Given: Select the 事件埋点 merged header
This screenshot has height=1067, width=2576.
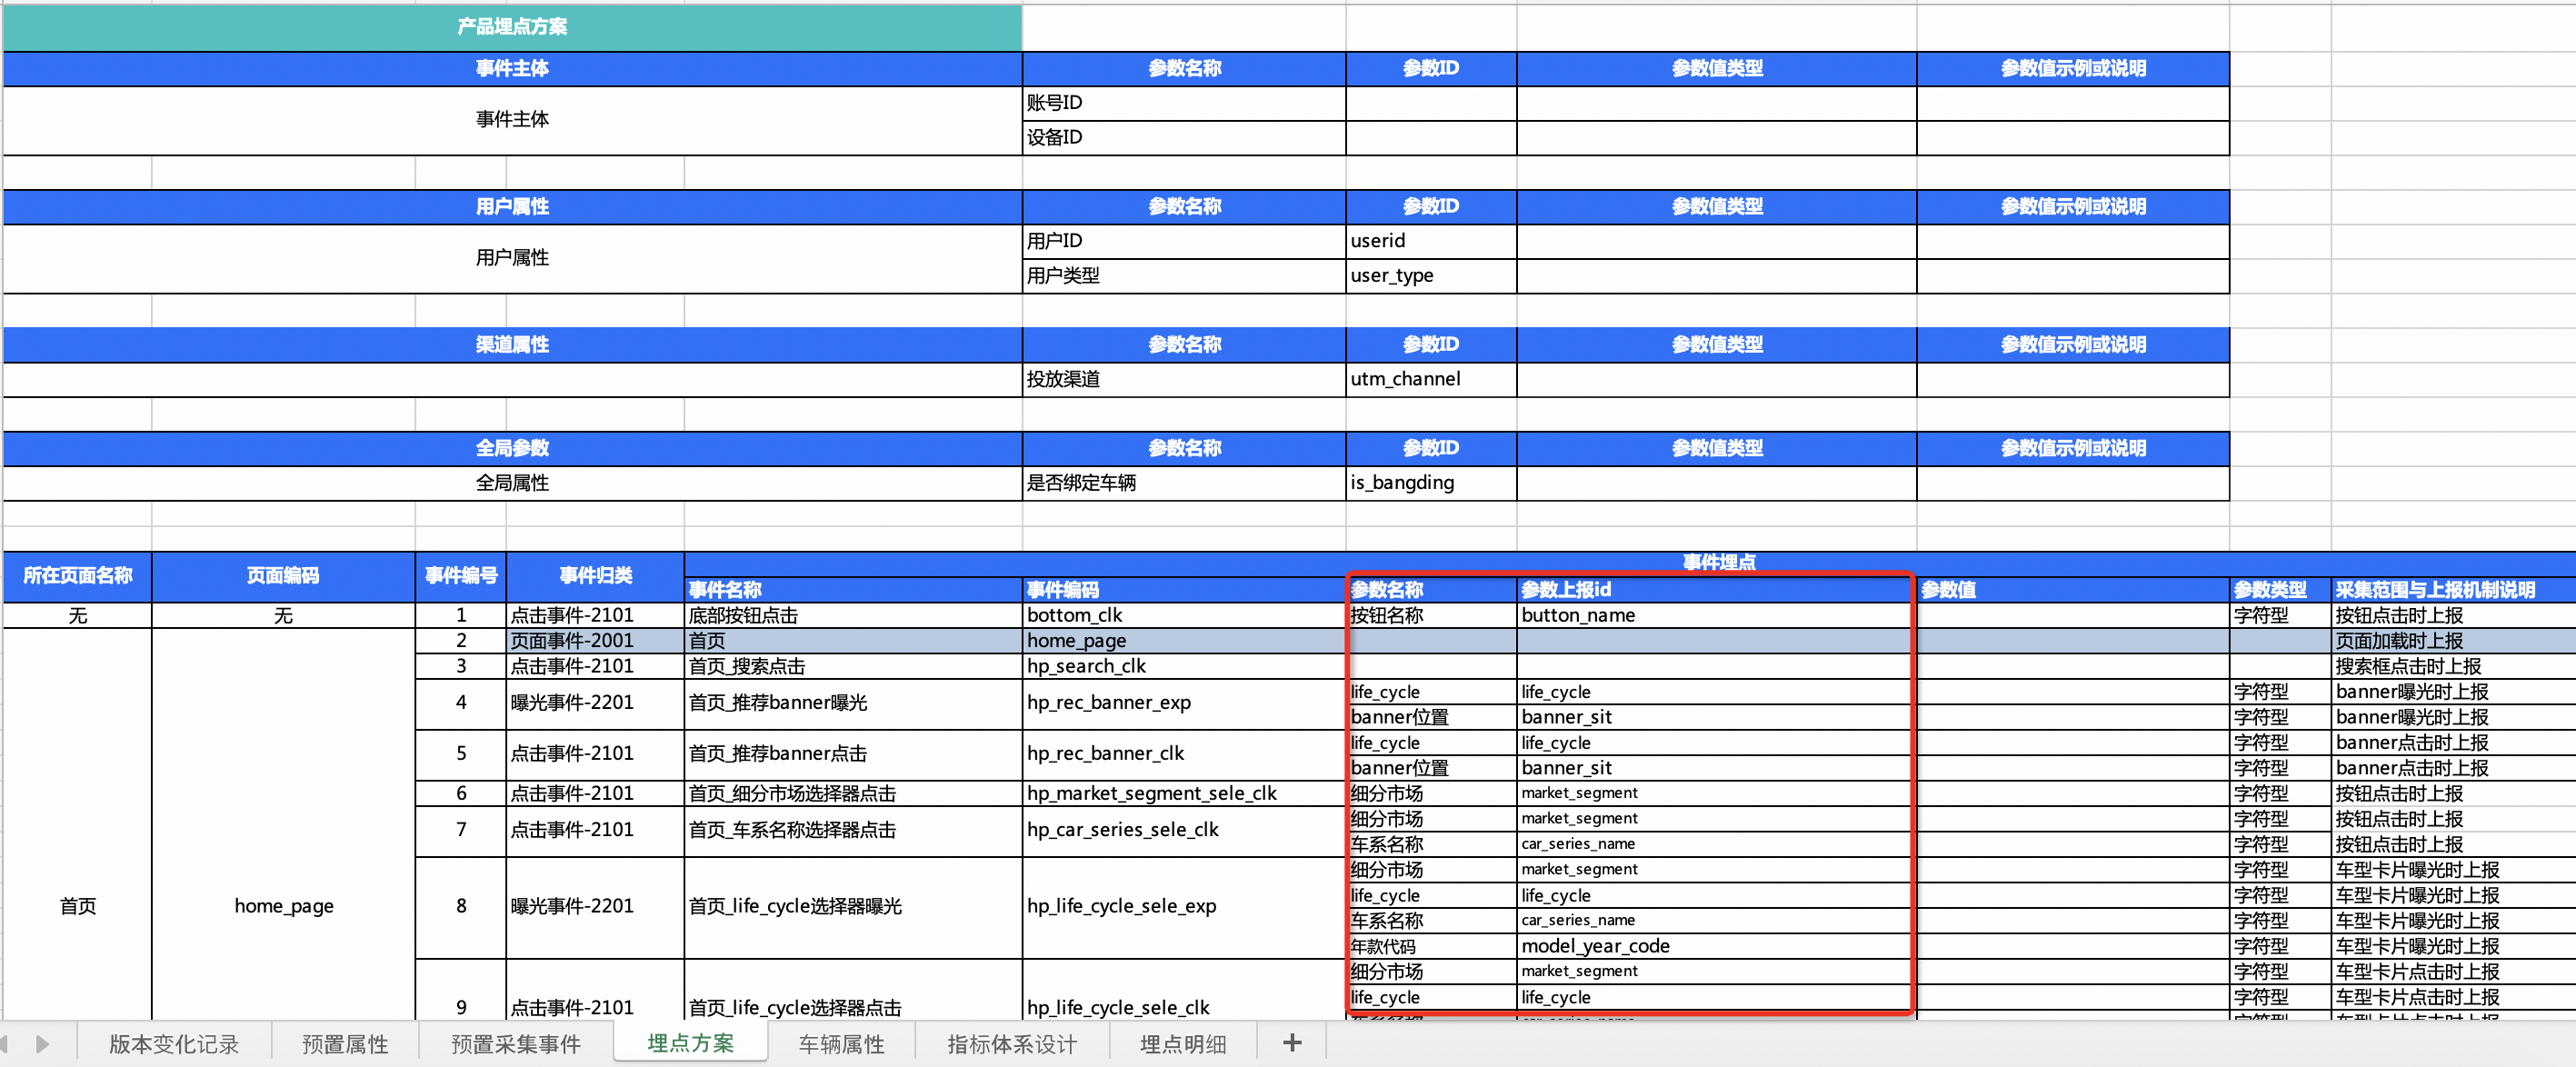Looking at the screenshot, I should click(1719, 562).
